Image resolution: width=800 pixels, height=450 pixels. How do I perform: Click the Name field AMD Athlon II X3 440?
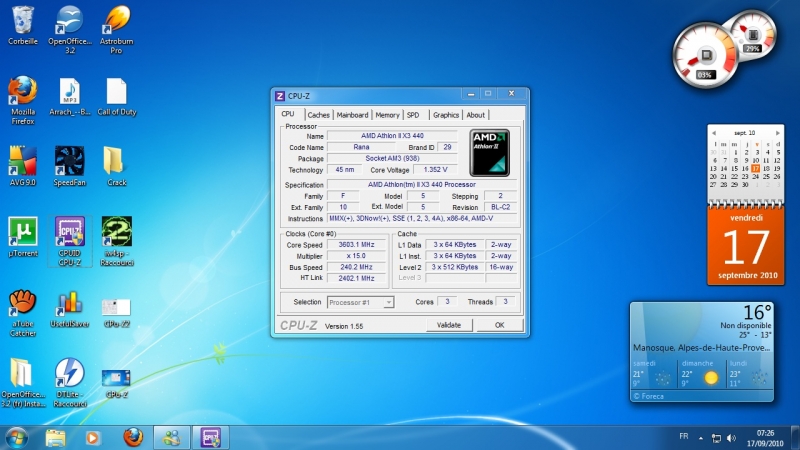(392, 136)
